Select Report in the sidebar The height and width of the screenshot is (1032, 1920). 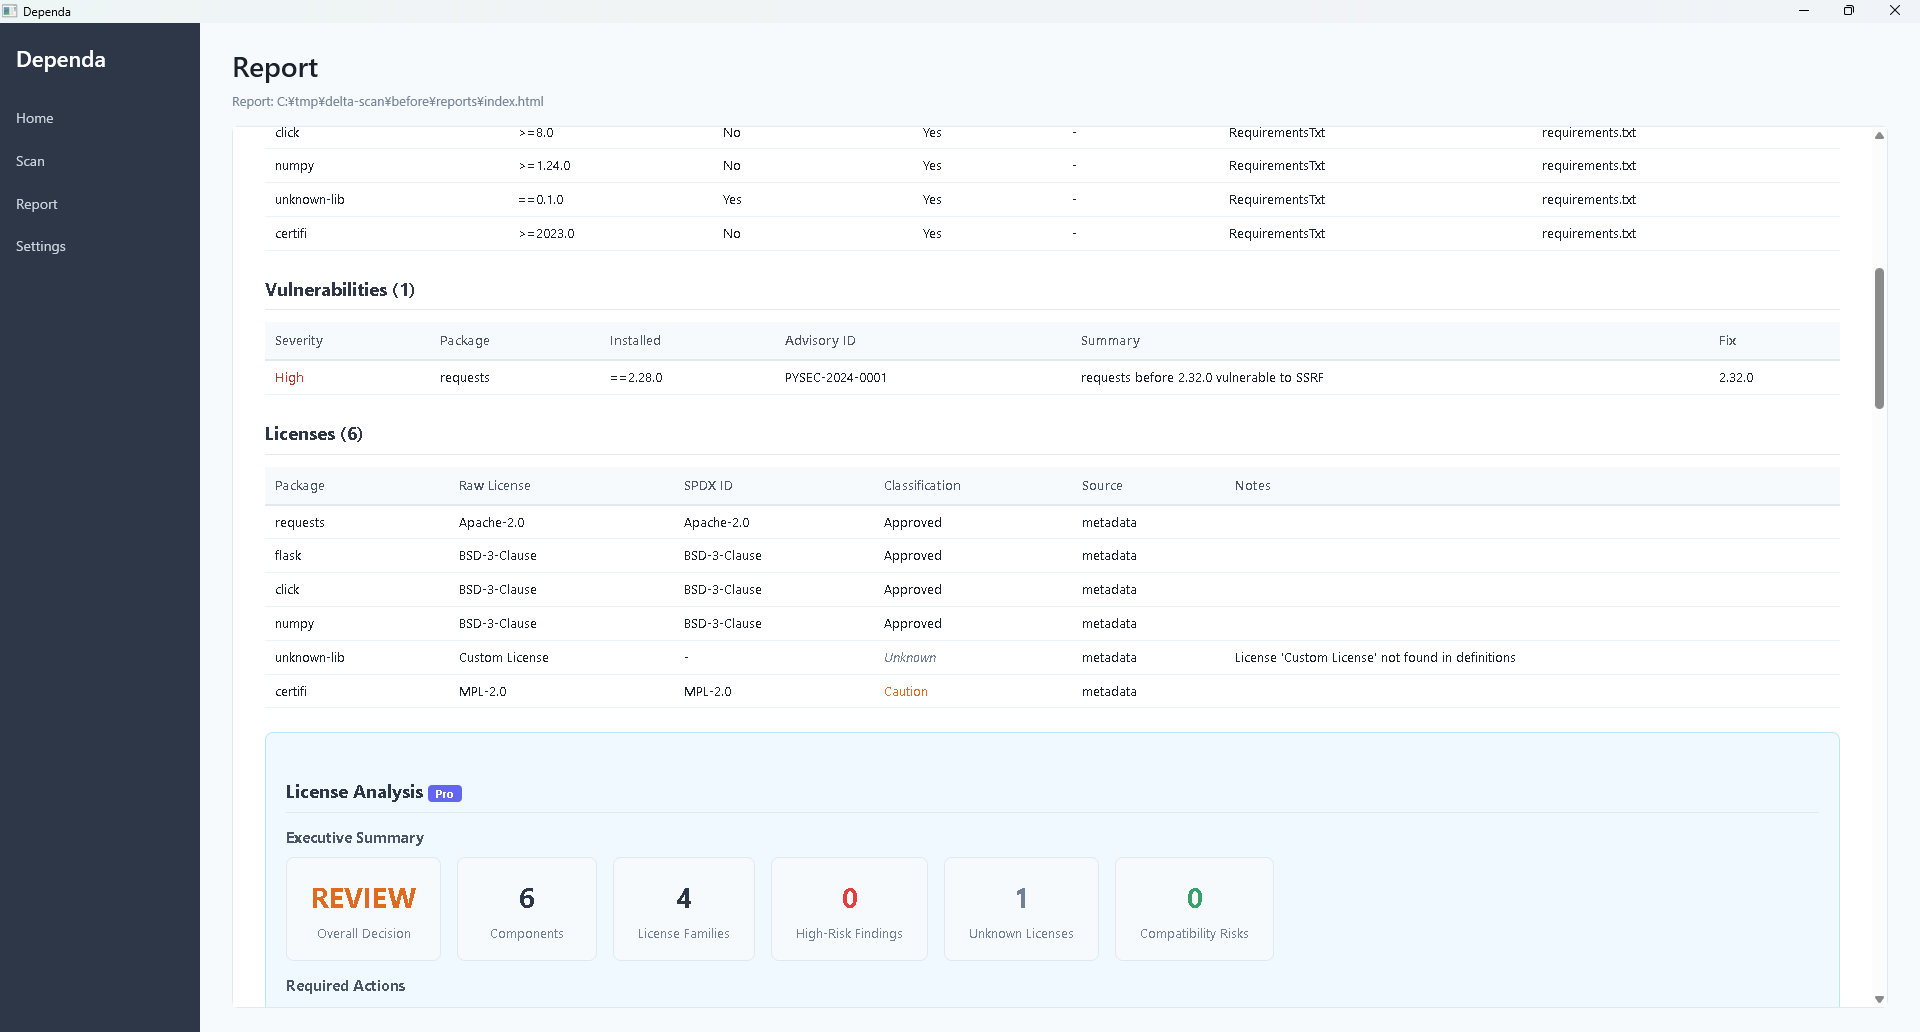(37, 204)
